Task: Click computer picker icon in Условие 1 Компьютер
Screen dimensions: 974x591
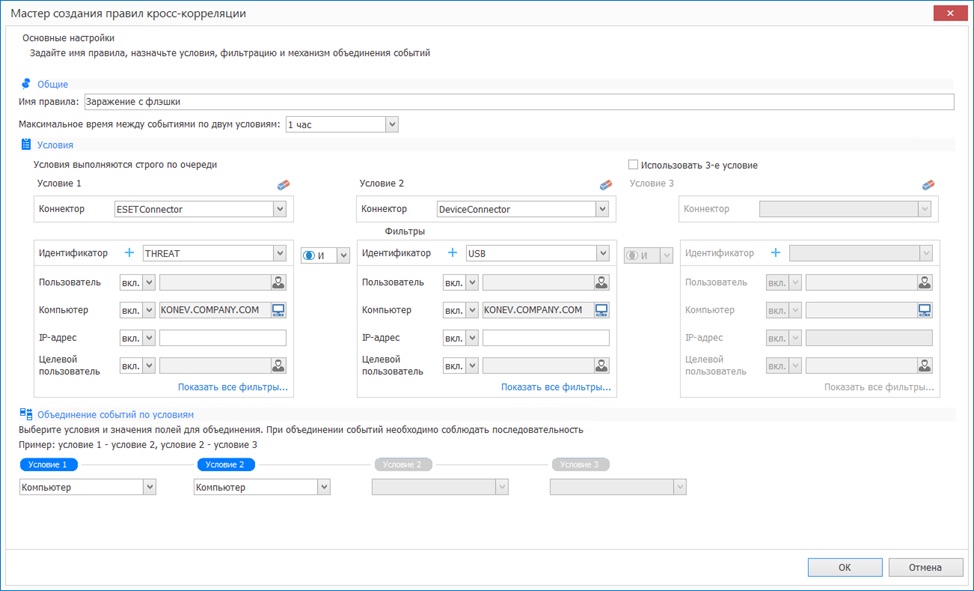Action: click(x=279, y=310)
